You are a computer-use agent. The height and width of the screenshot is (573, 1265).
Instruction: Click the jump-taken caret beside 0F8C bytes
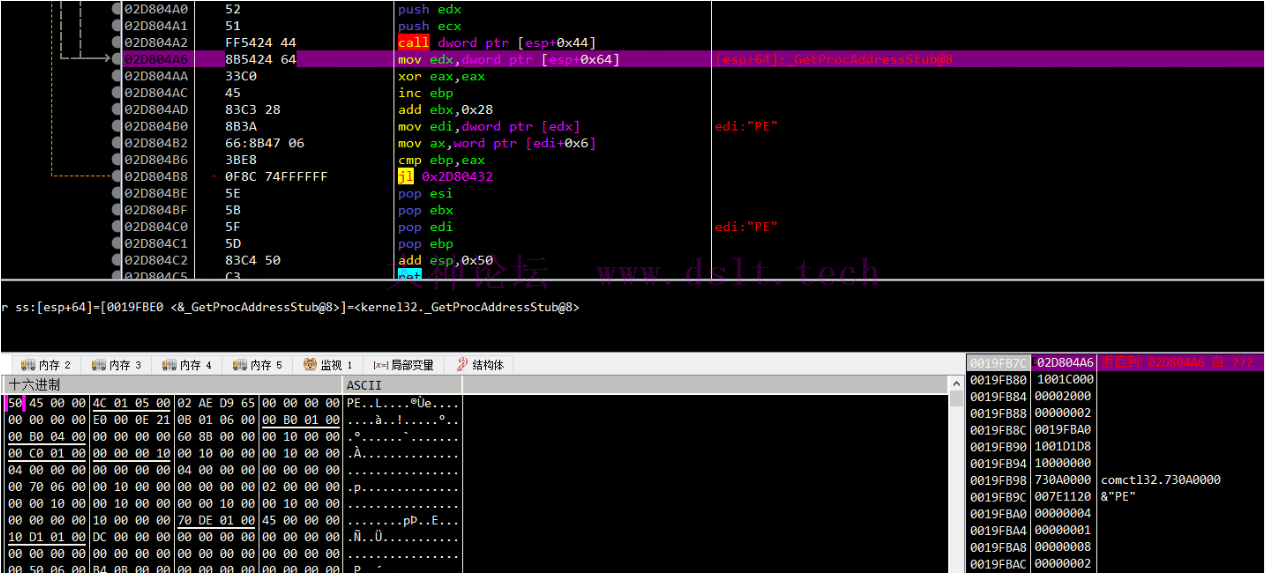coord(214,177)
